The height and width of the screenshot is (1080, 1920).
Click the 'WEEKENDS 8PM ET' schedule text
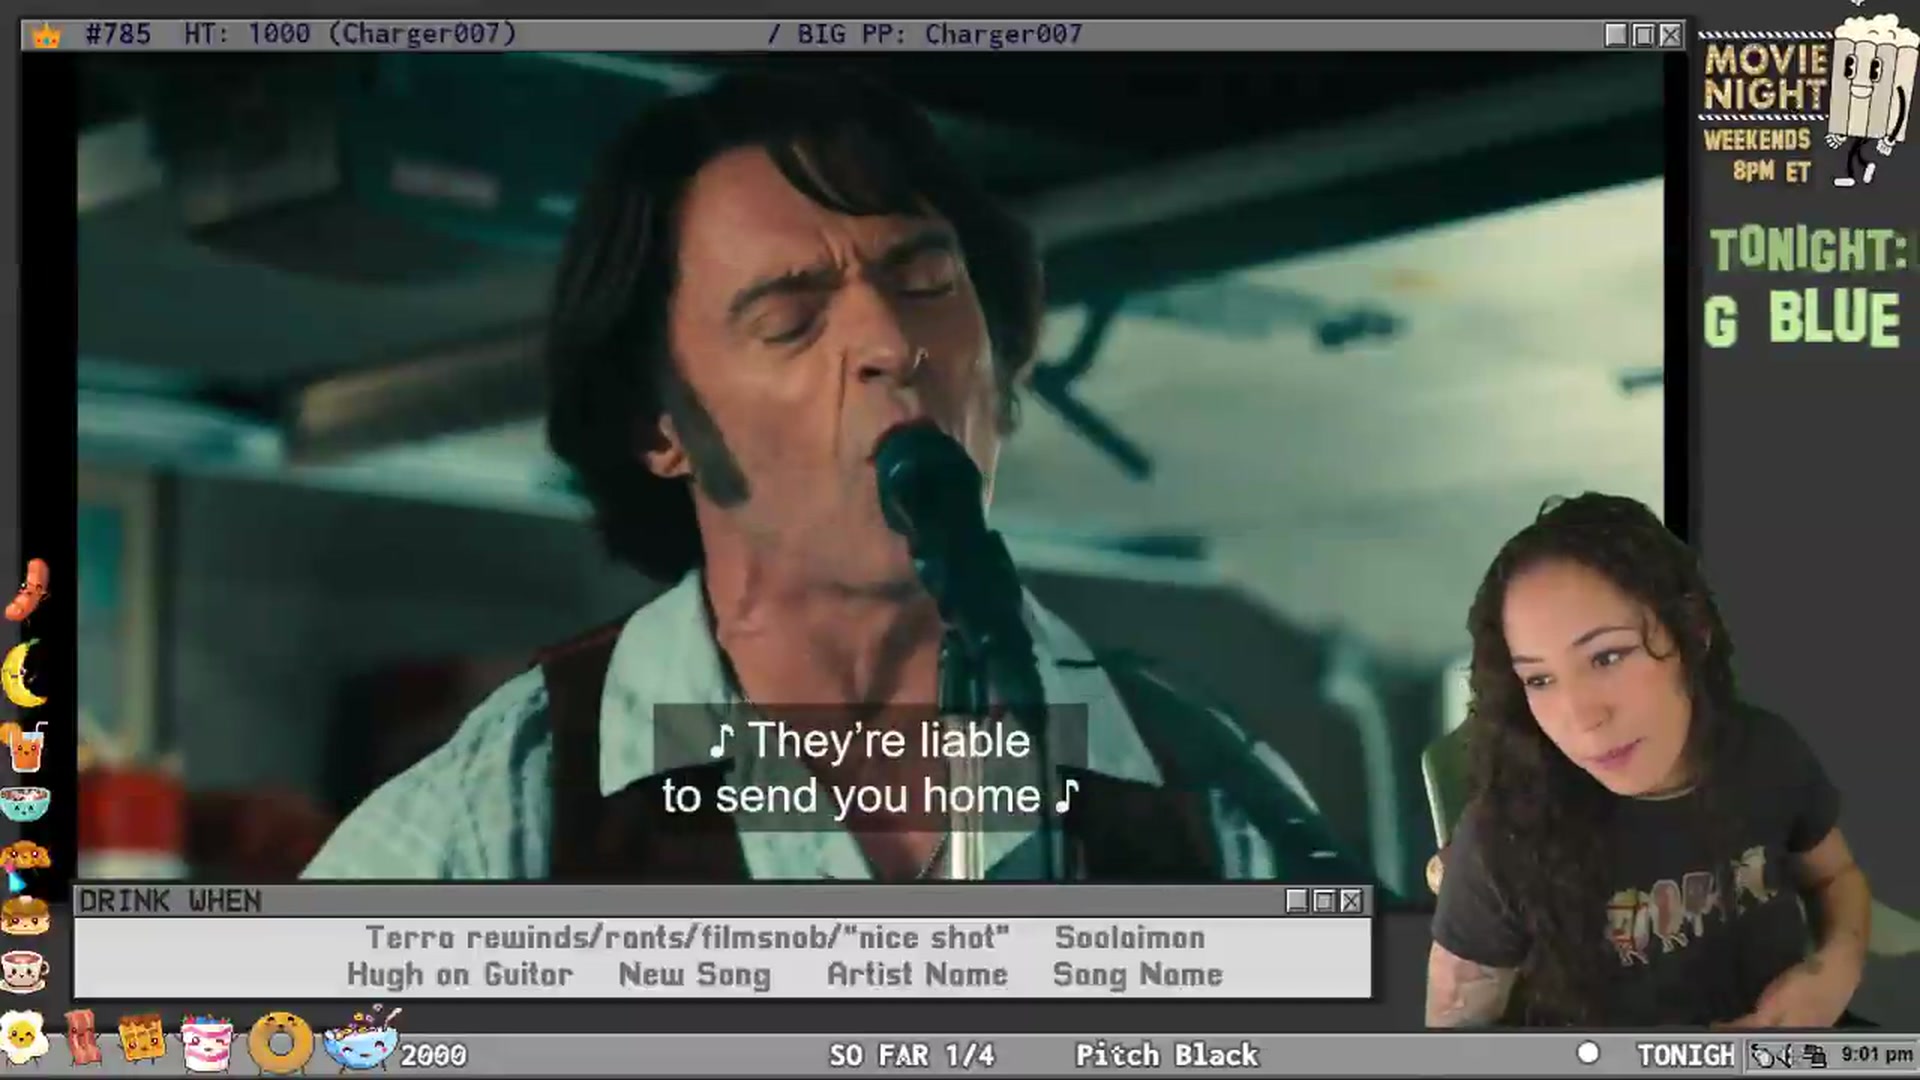1758,155
